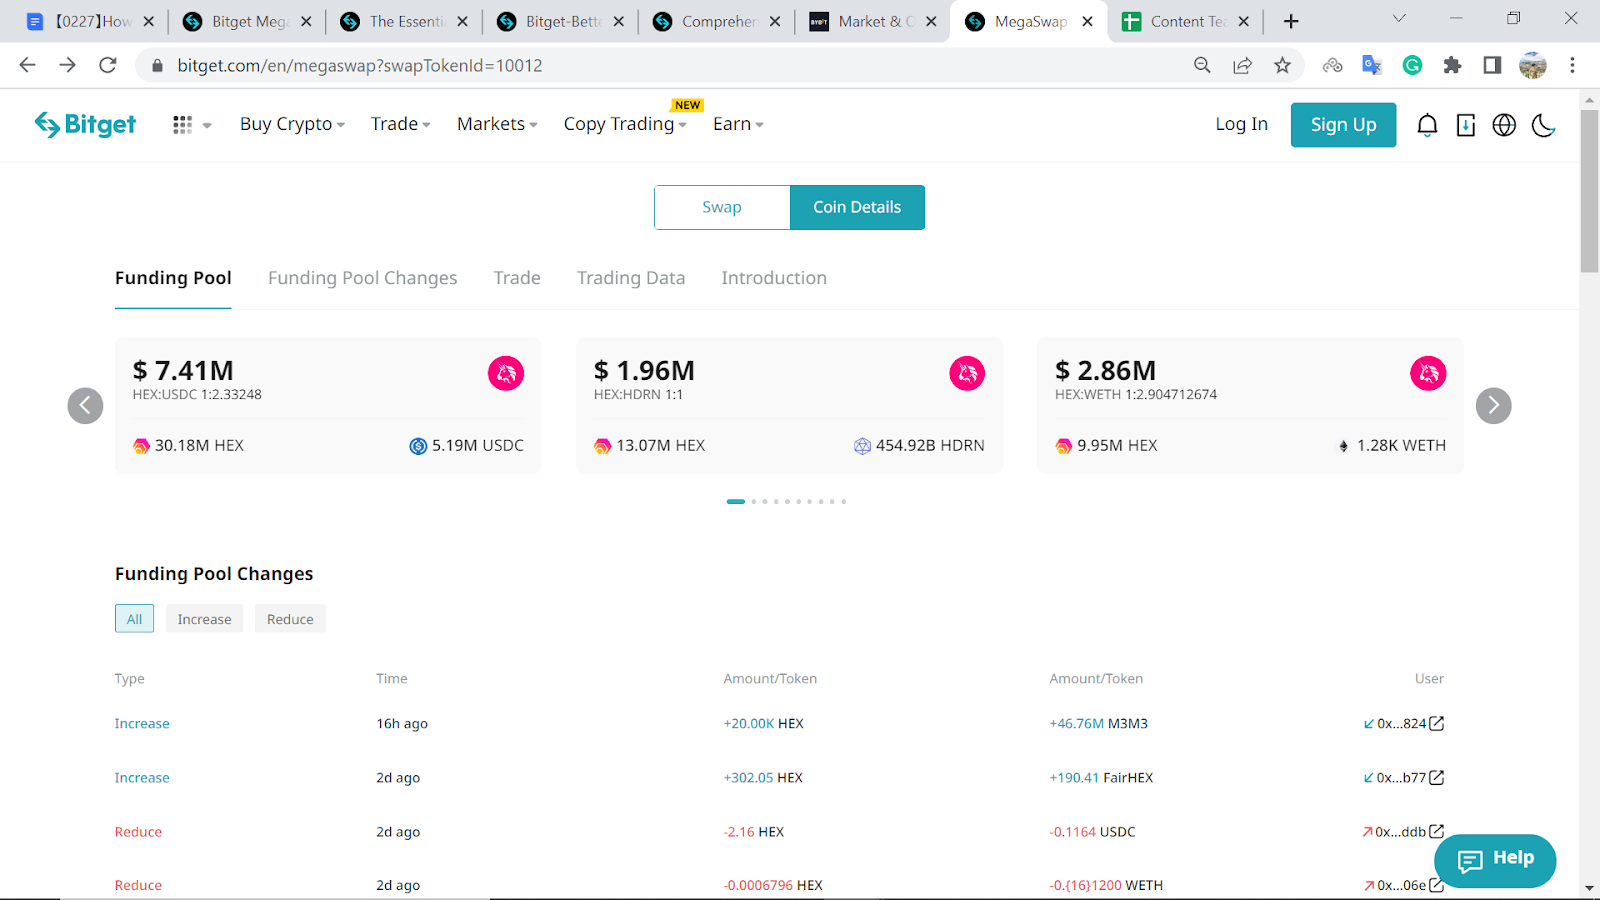Screen dimensions: 1600x900
Task: Select the Increase filter
Action: point(204,619)
